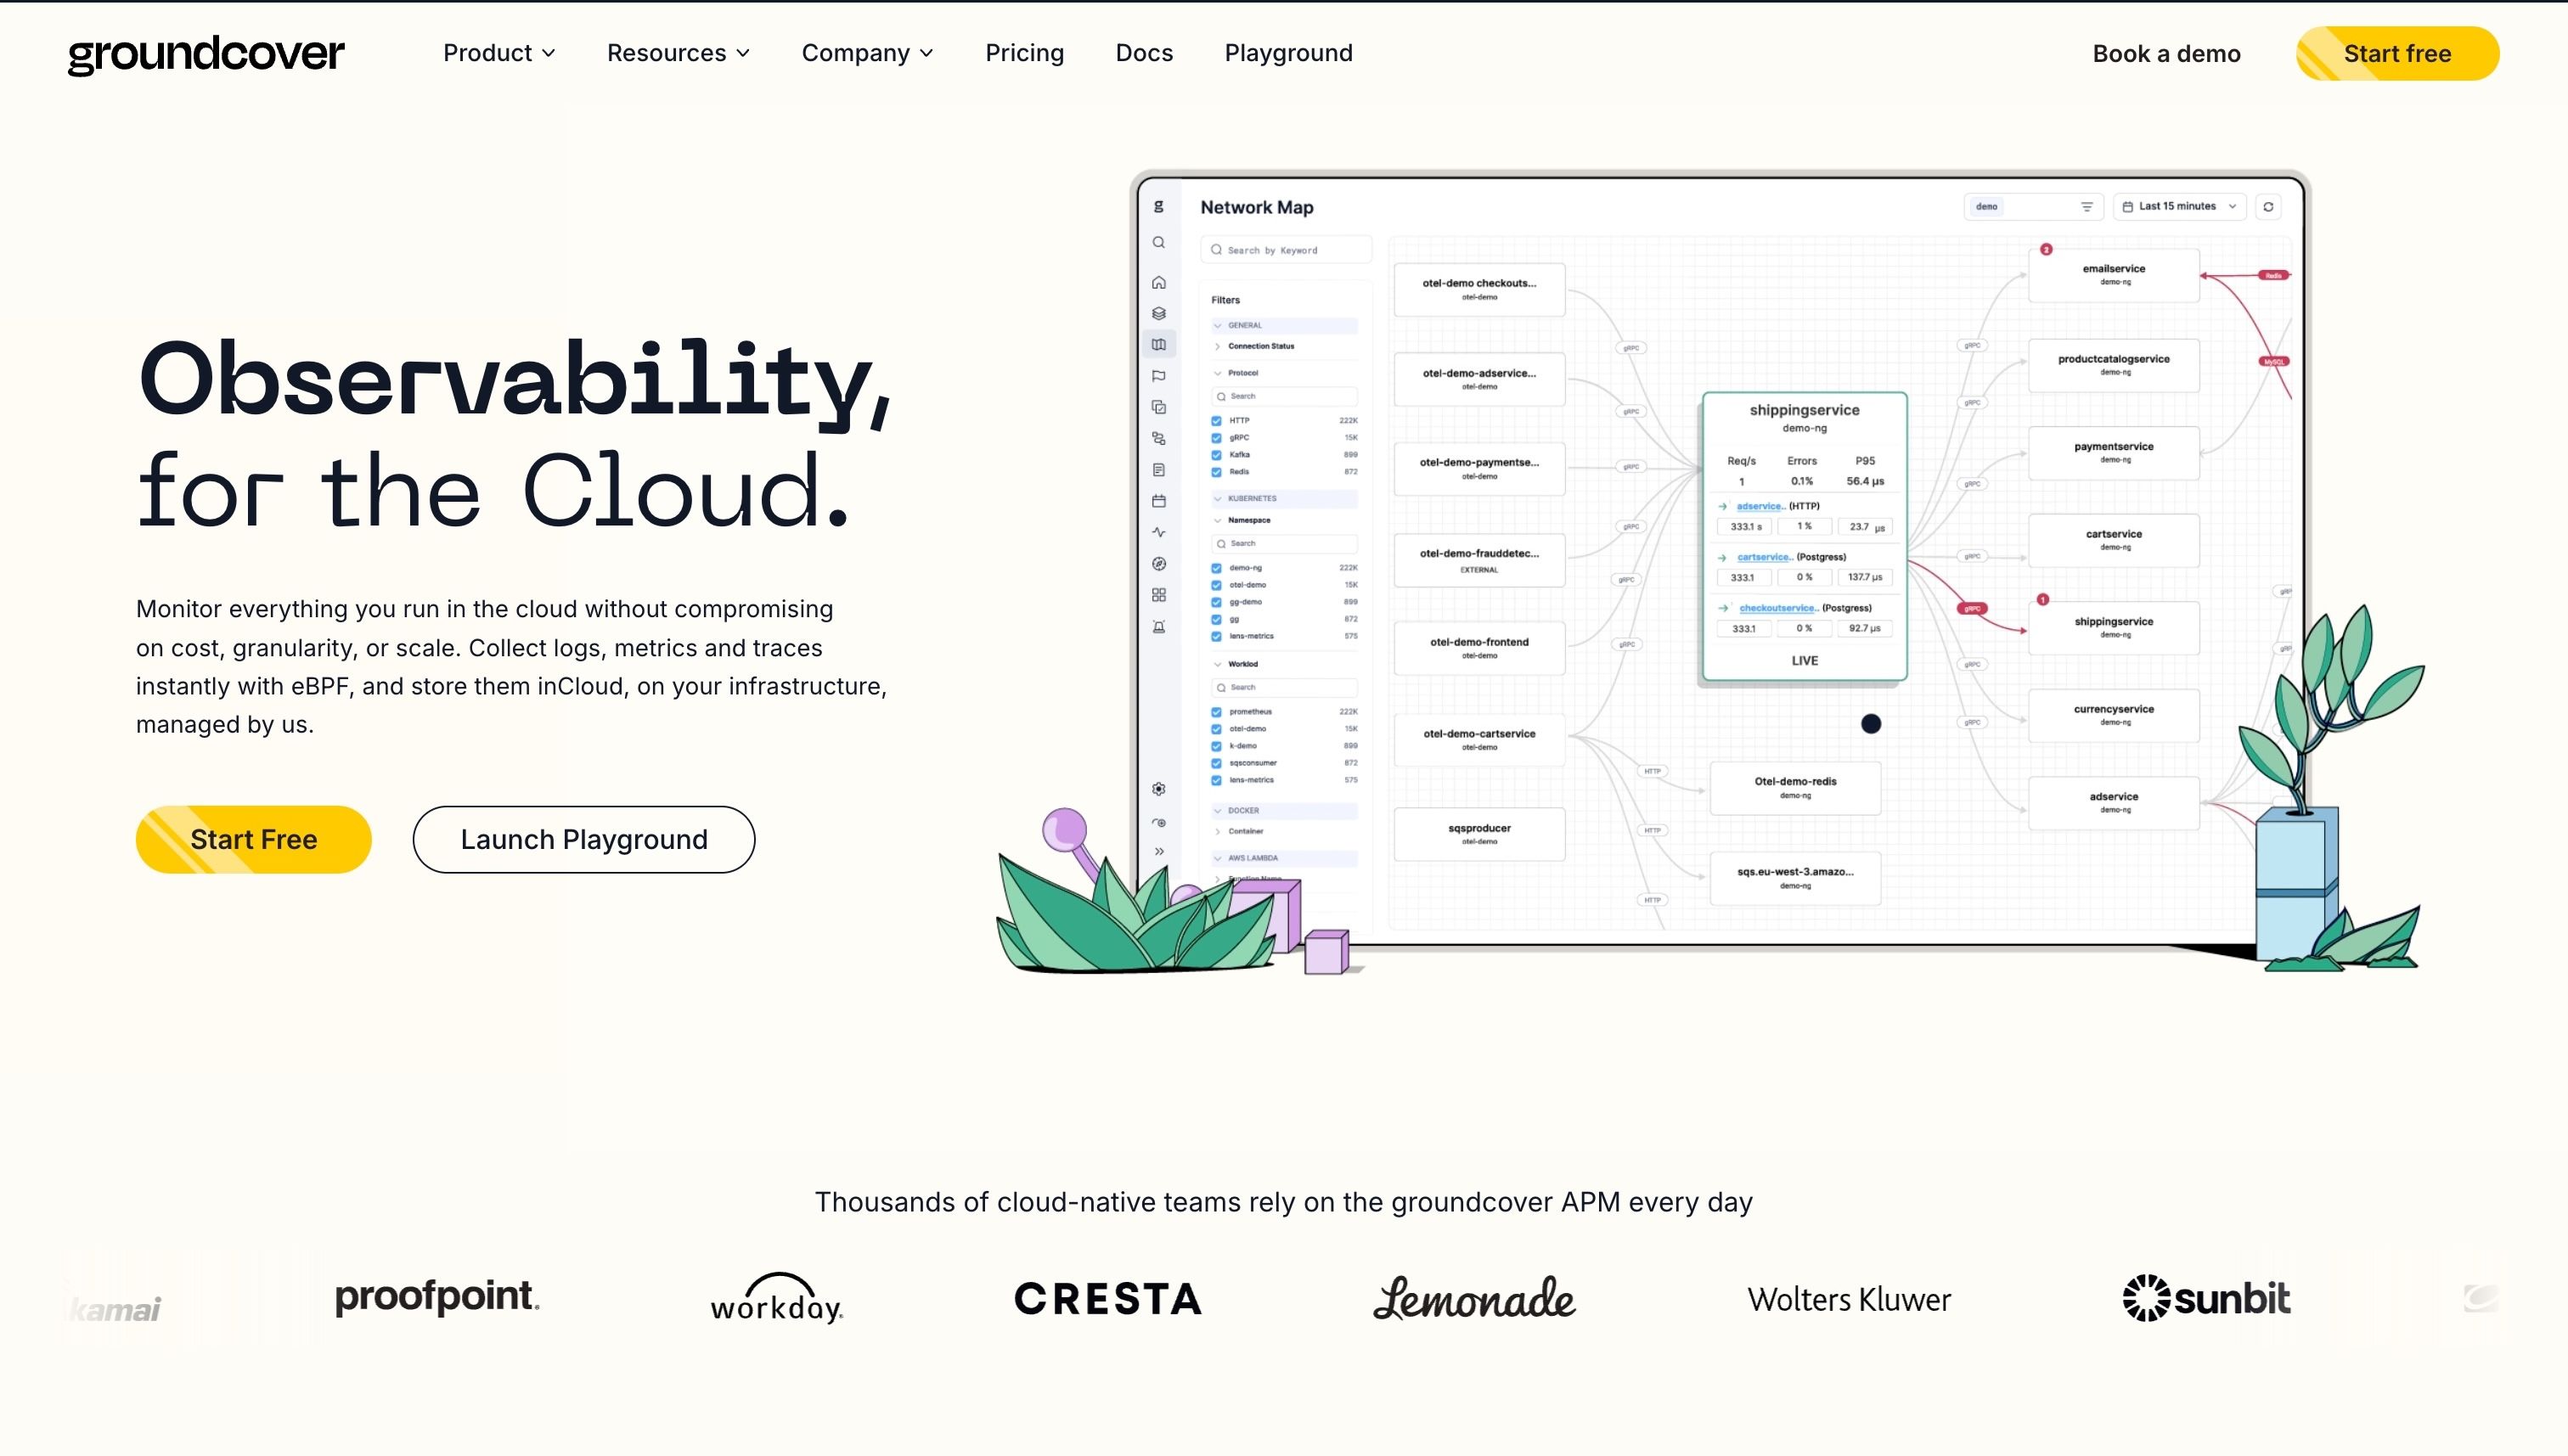Open the activity pulse icon in the sidebar
Screen dimensions: 2568x1456
[1159, 533]
